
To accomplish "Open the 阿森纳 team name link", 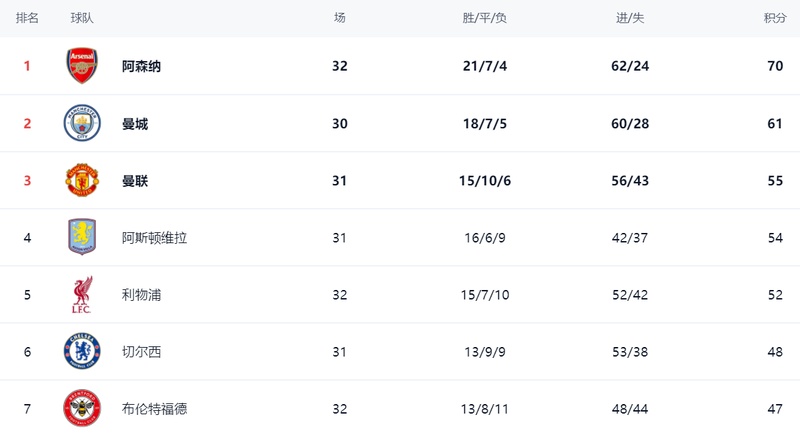I will click(x=141, y=66).
